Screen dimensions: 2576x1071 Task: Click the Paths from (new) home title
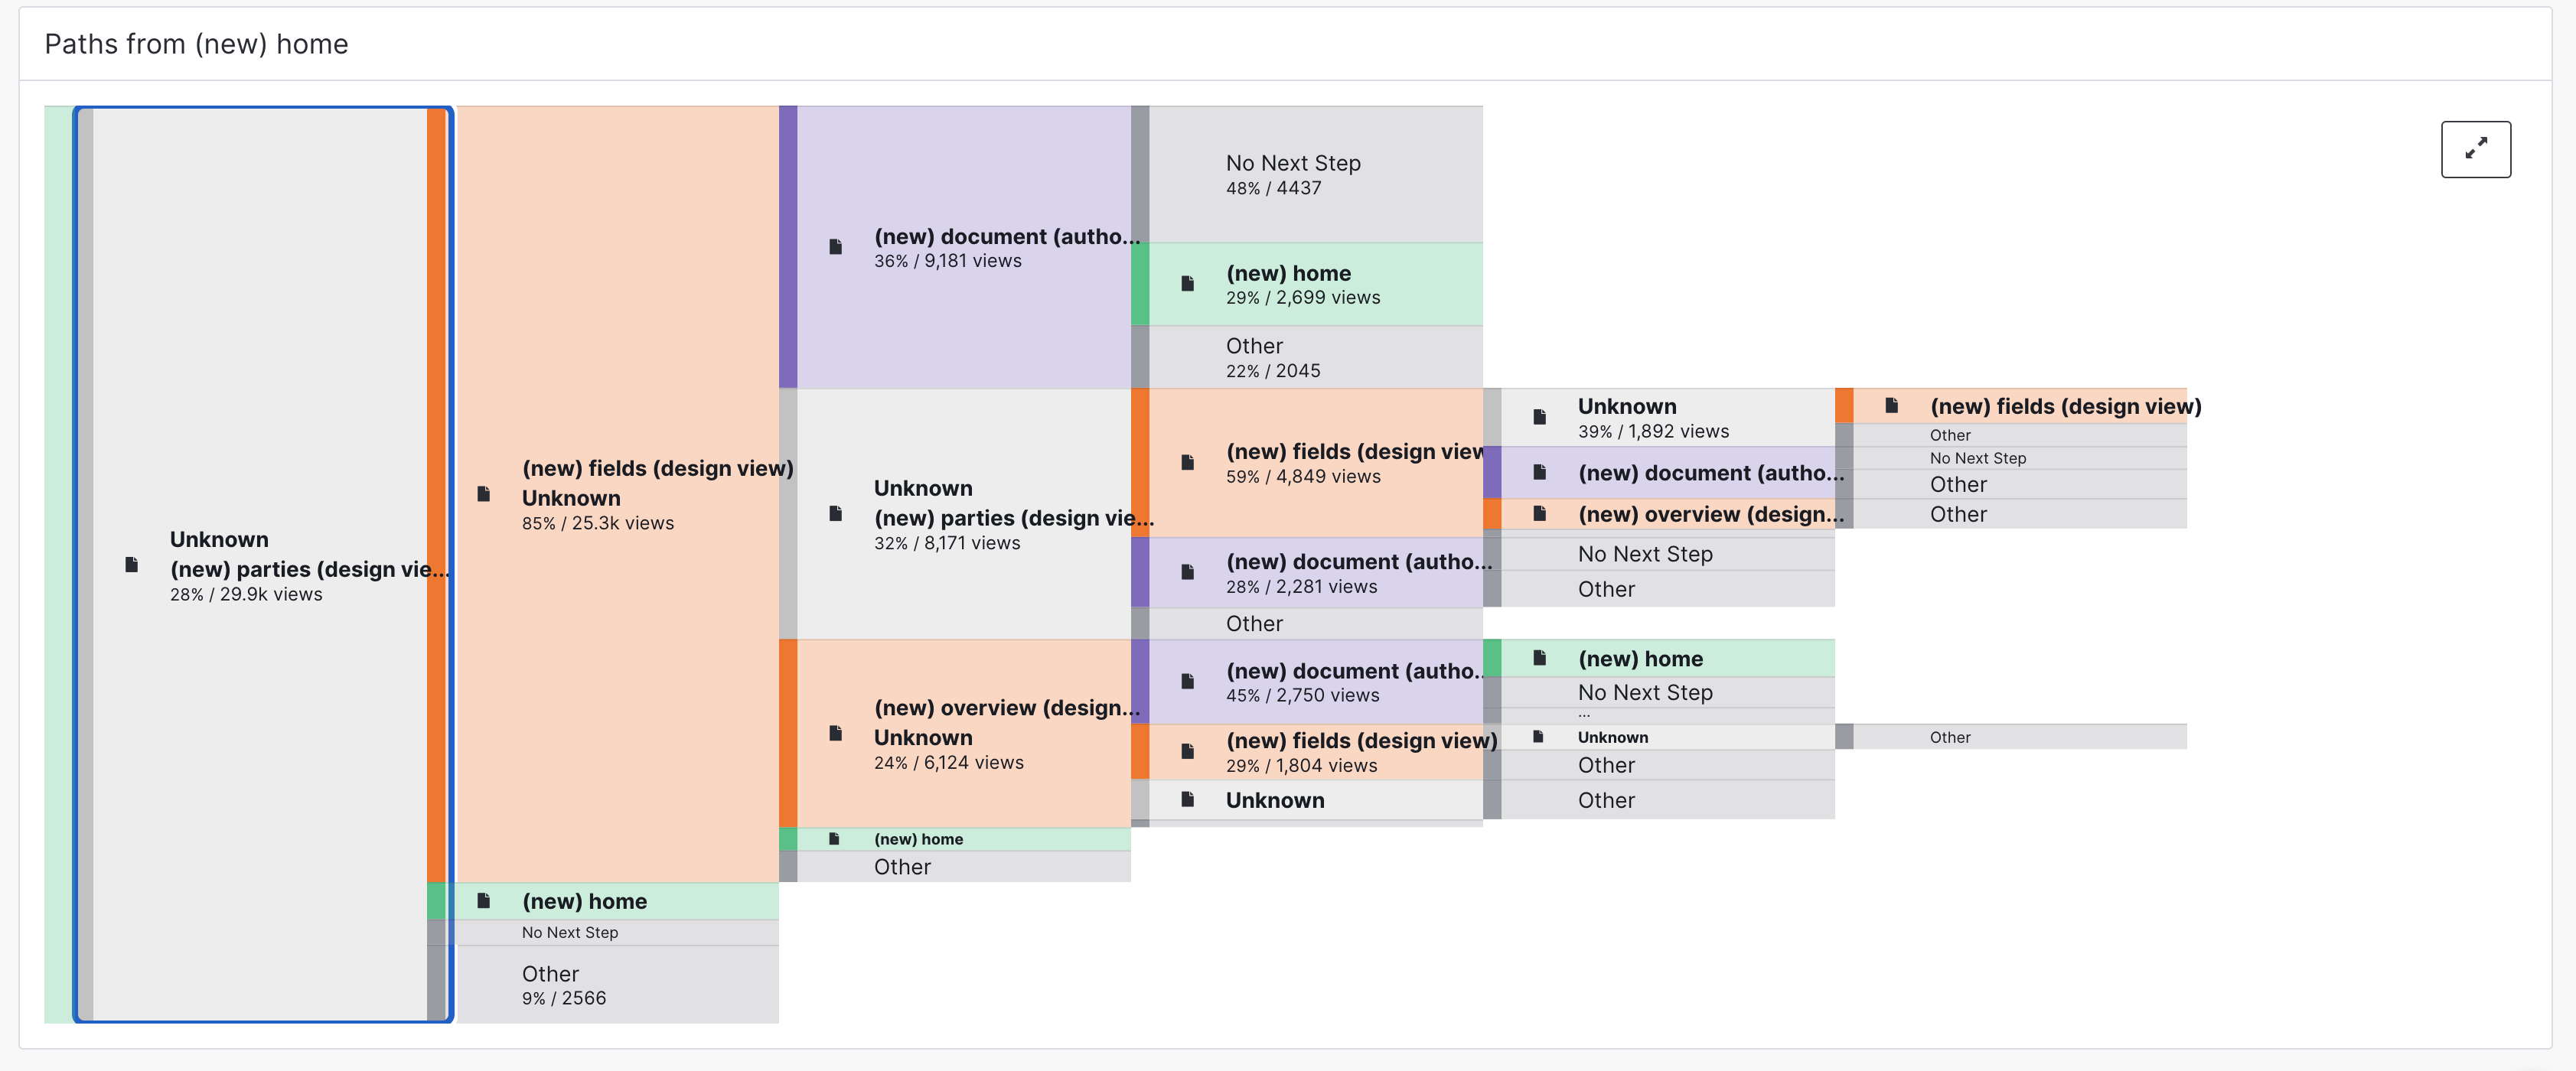click(197, 44)
